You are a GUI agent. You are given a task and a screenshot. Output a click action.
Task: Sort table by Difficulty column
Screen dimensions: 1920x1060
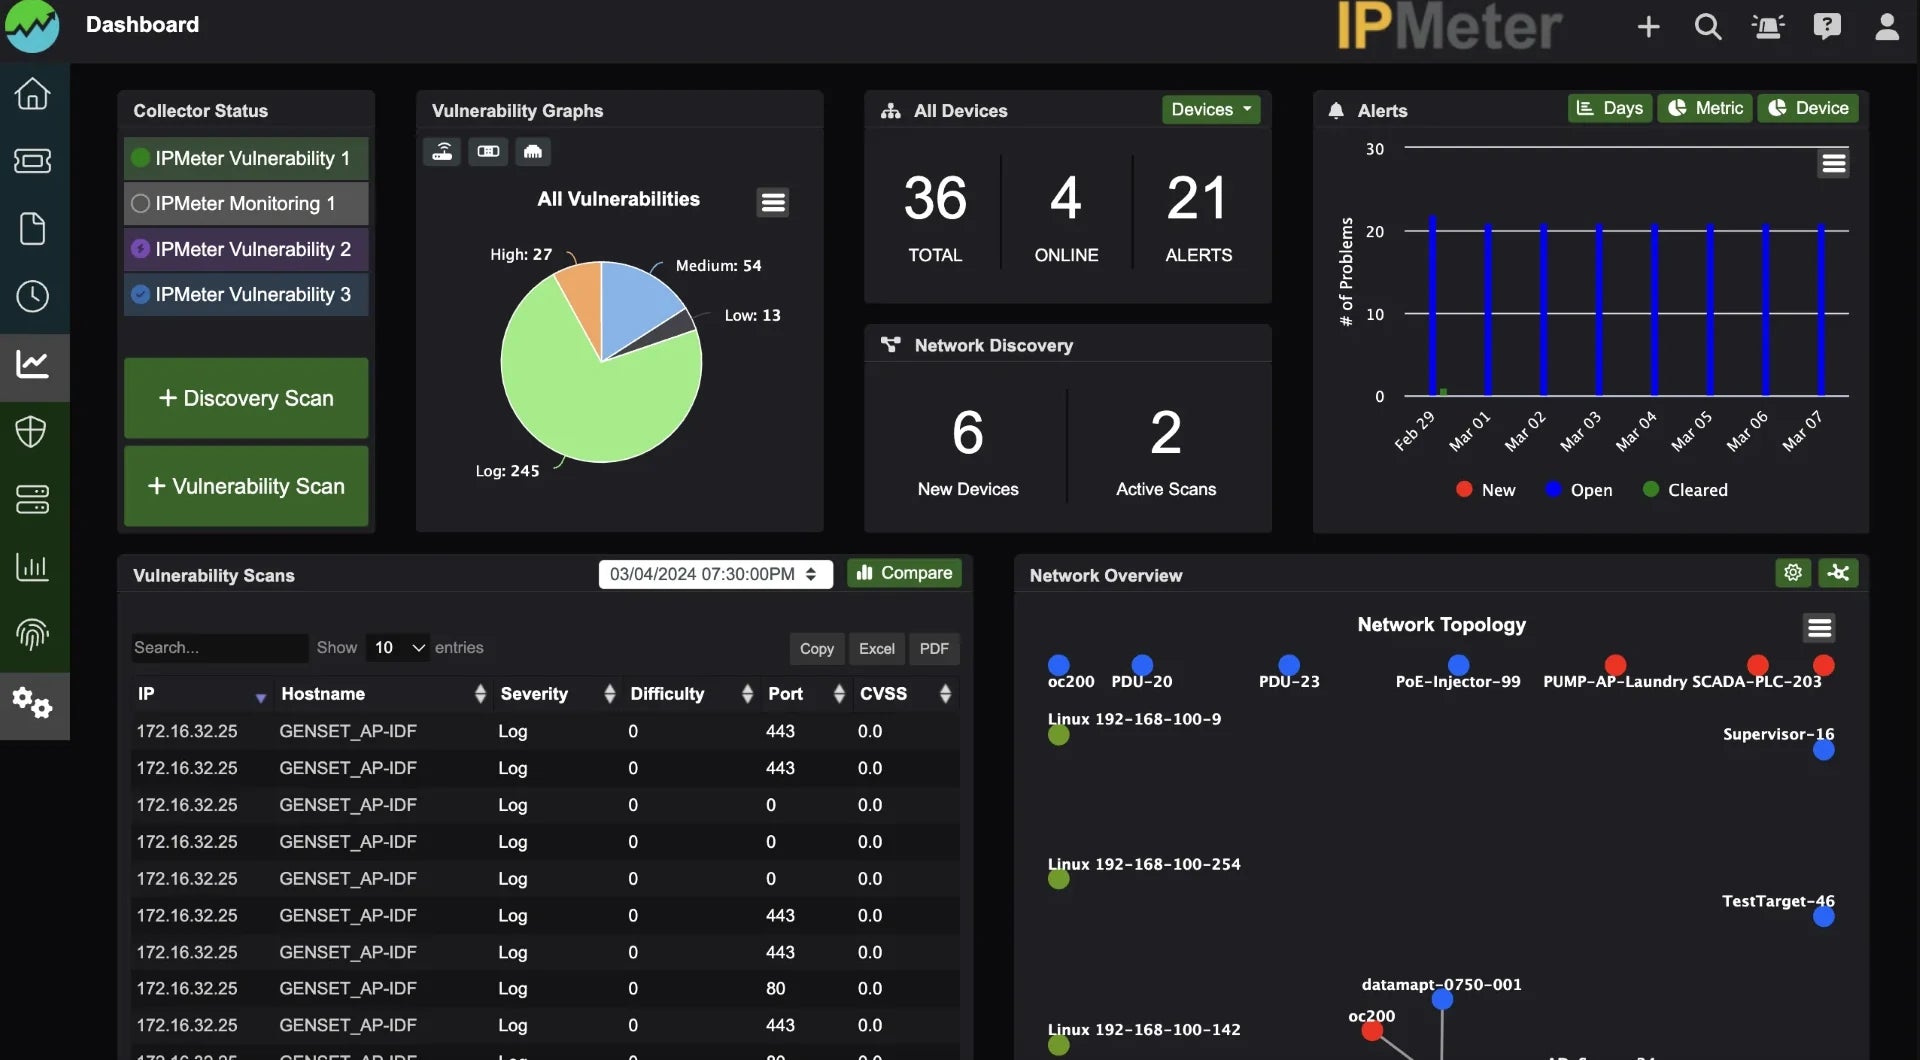pos(690,694)
